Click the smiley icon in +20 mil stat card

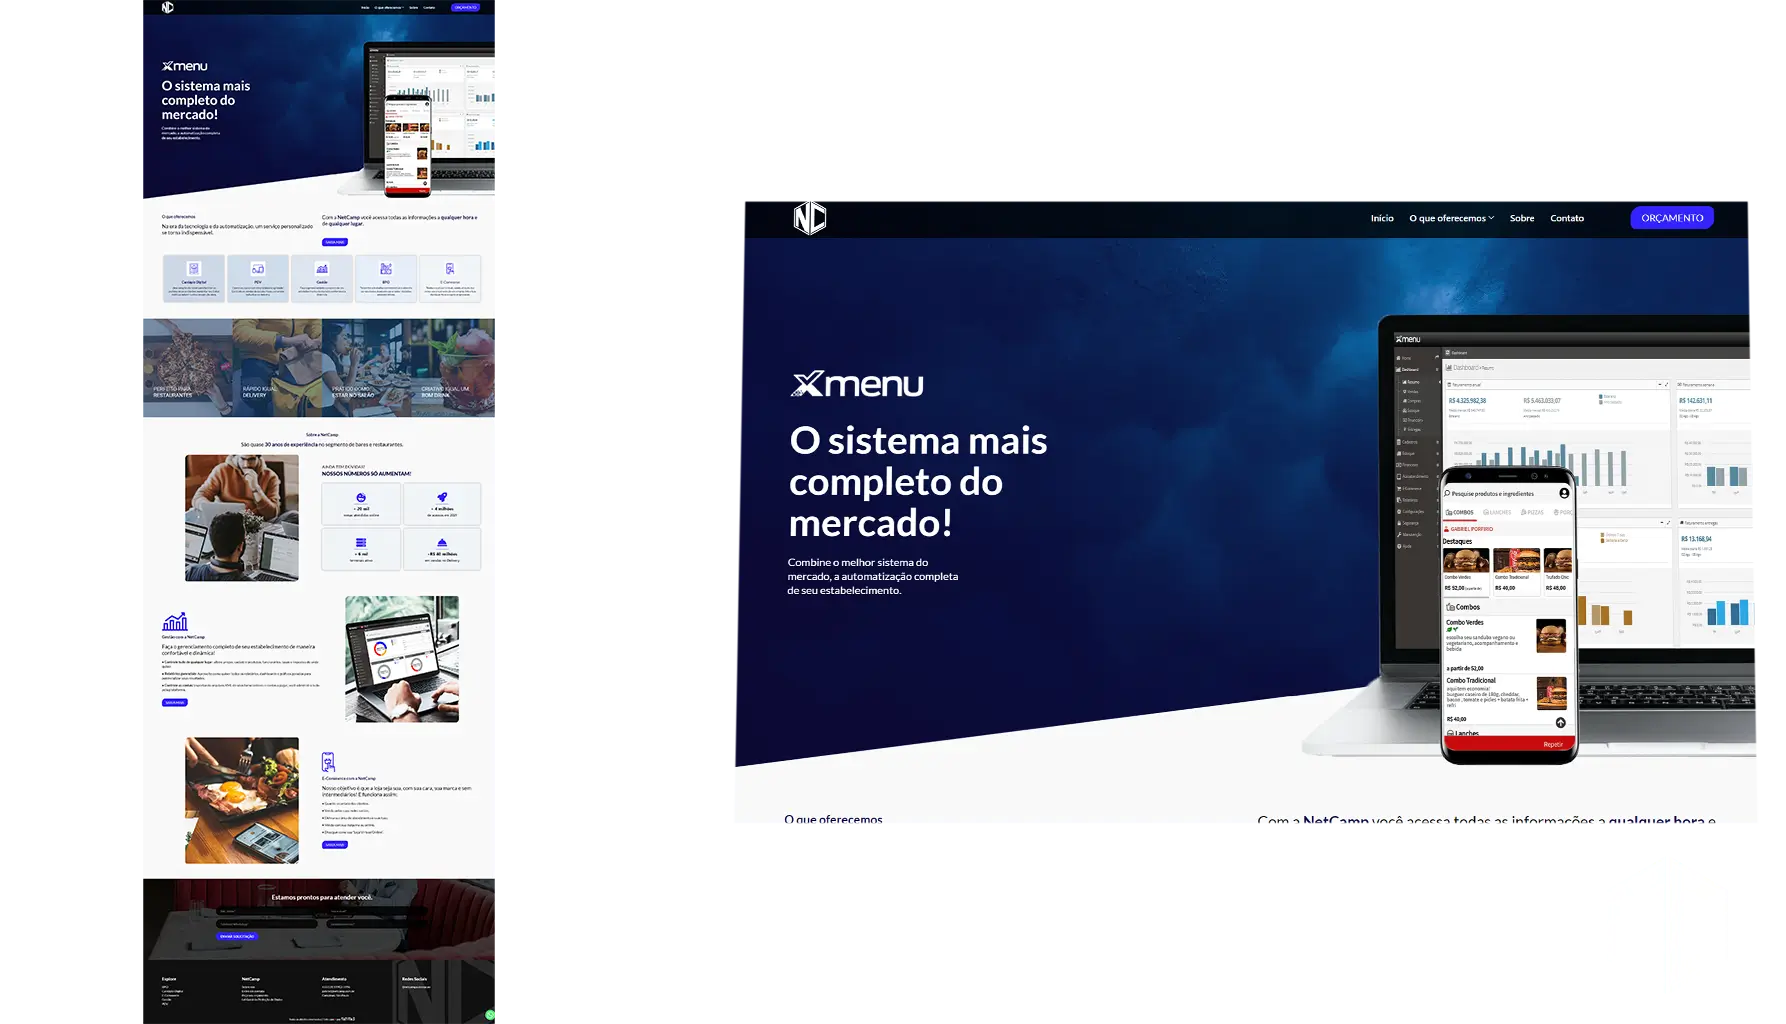361,497
